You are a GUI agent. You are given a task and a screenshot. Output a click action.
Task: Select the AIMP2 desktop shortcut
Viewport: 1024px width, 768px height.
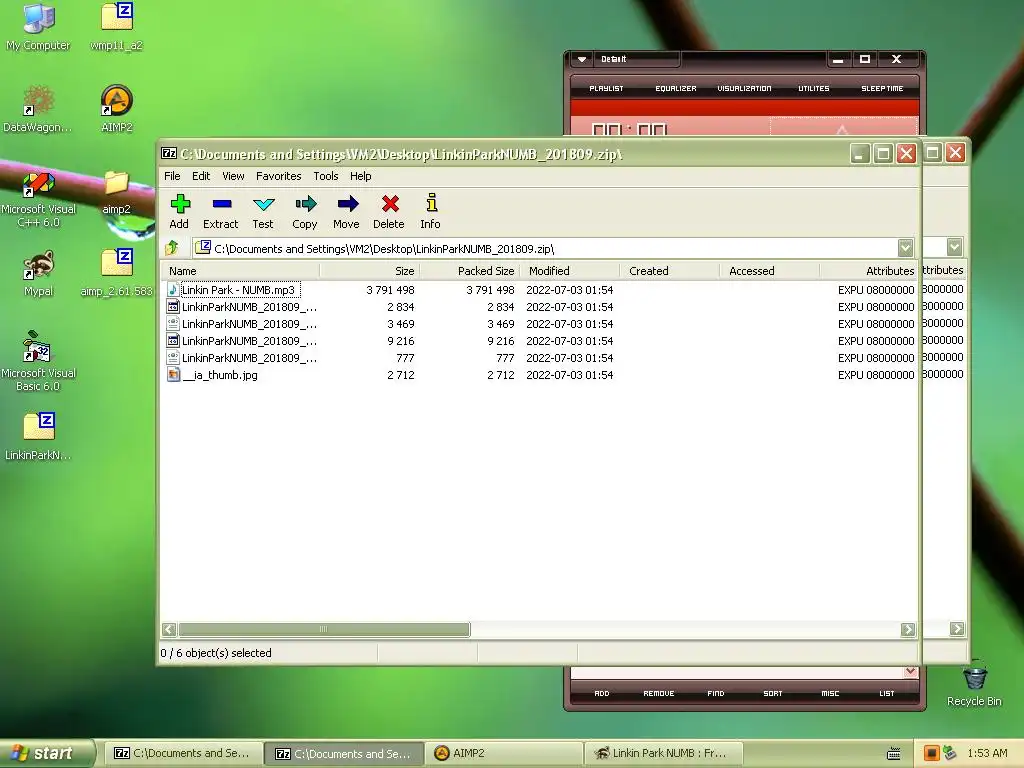[x=116, y=108]
